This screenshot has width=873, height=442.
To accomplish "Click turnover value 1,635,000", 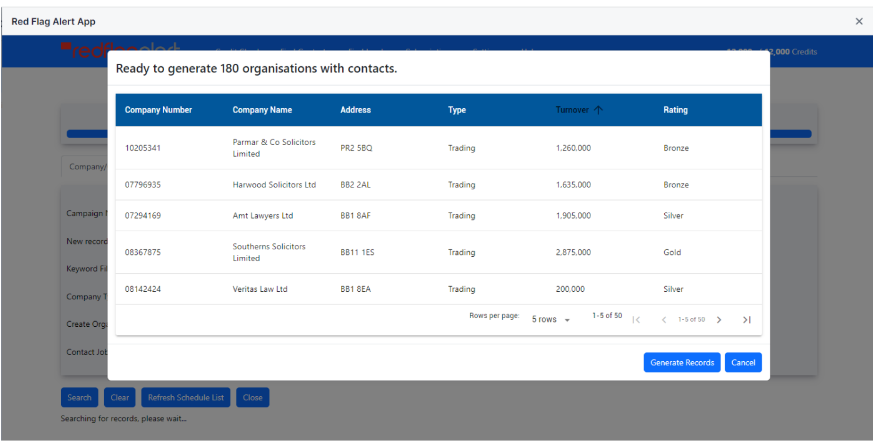I will (573, 185).
